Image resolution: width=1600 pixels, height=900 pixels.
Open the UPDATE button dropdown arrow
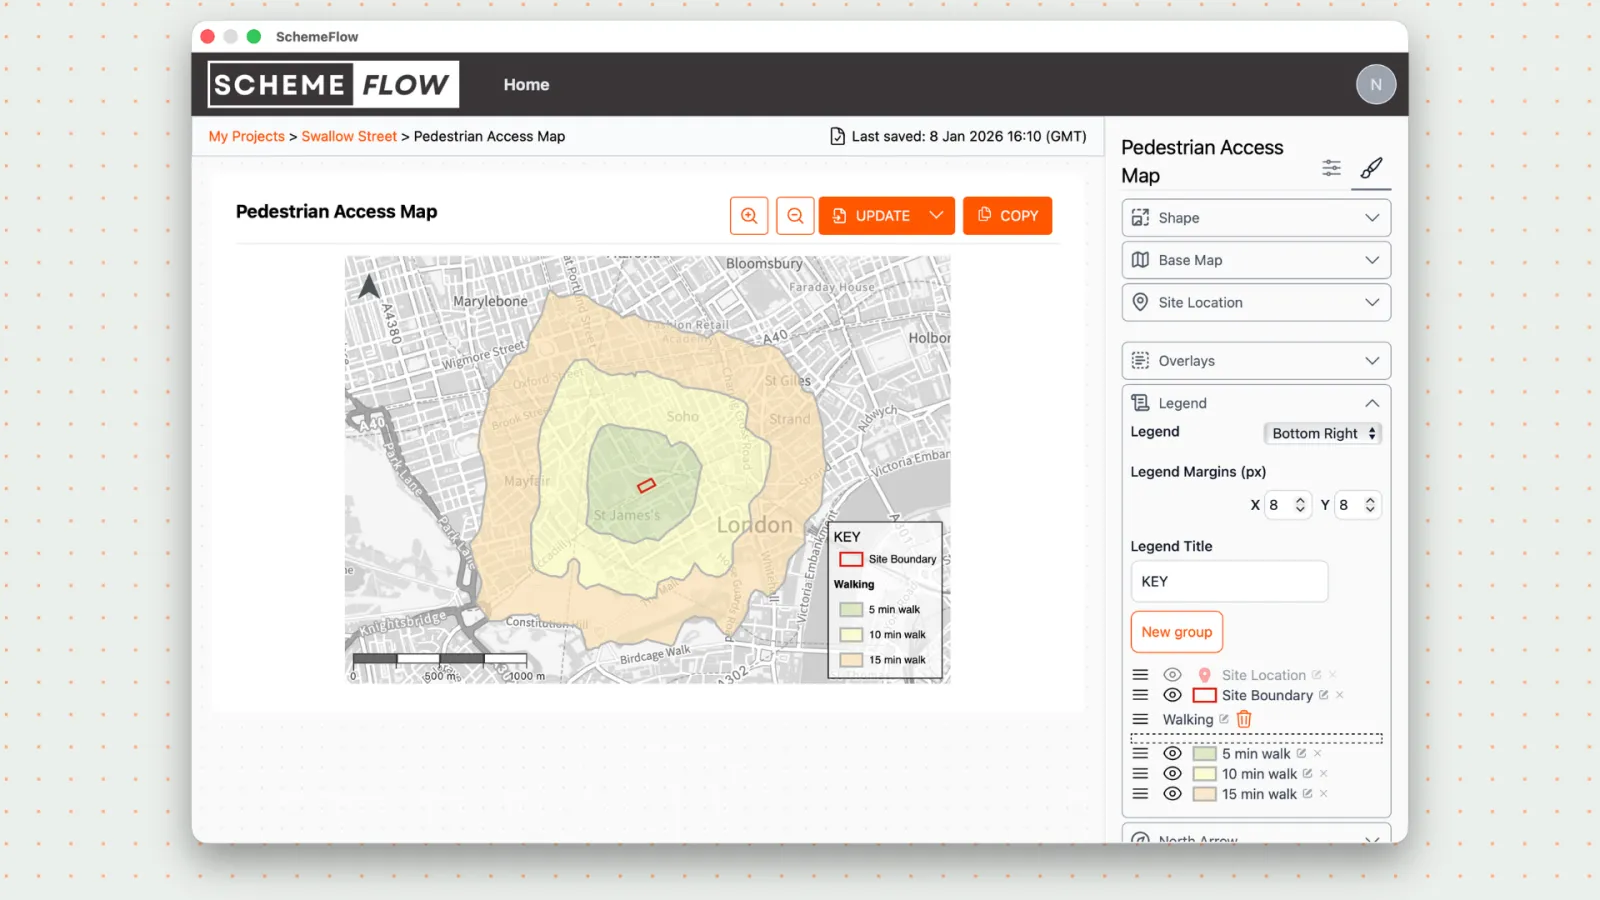coord(936,215)
